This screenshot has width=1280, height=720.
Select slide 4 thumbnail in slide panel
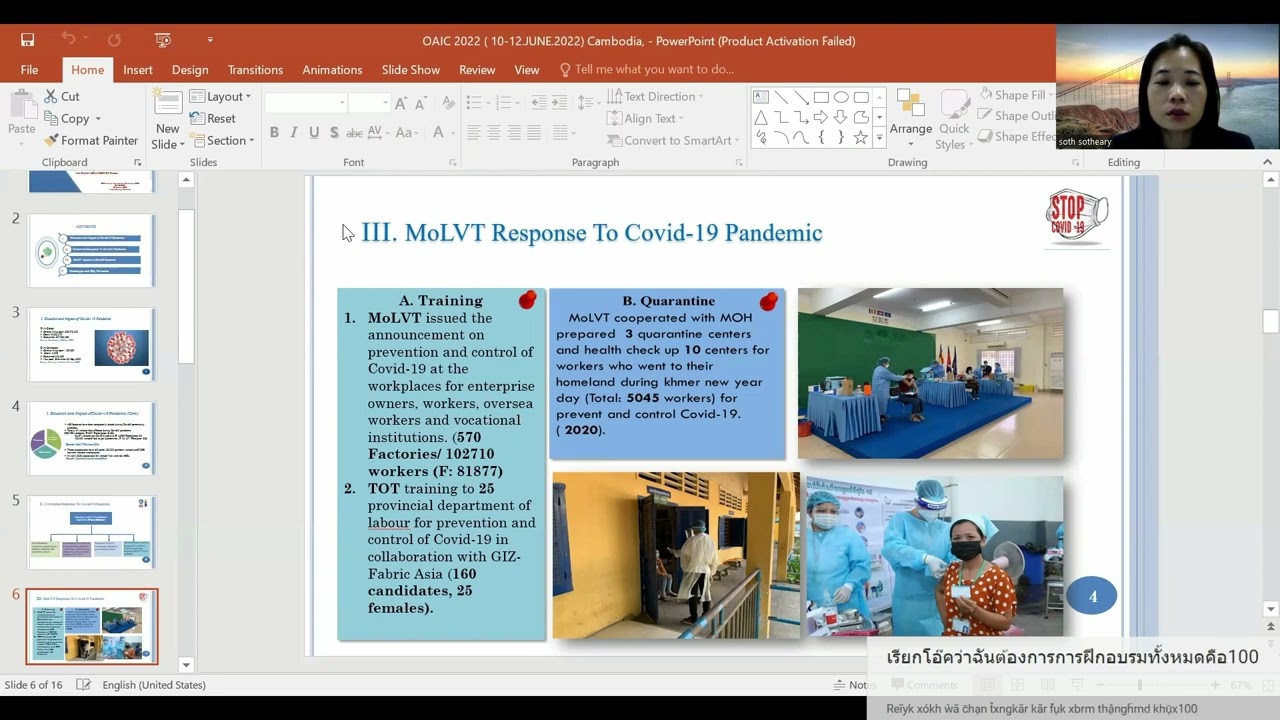(92, 438)
